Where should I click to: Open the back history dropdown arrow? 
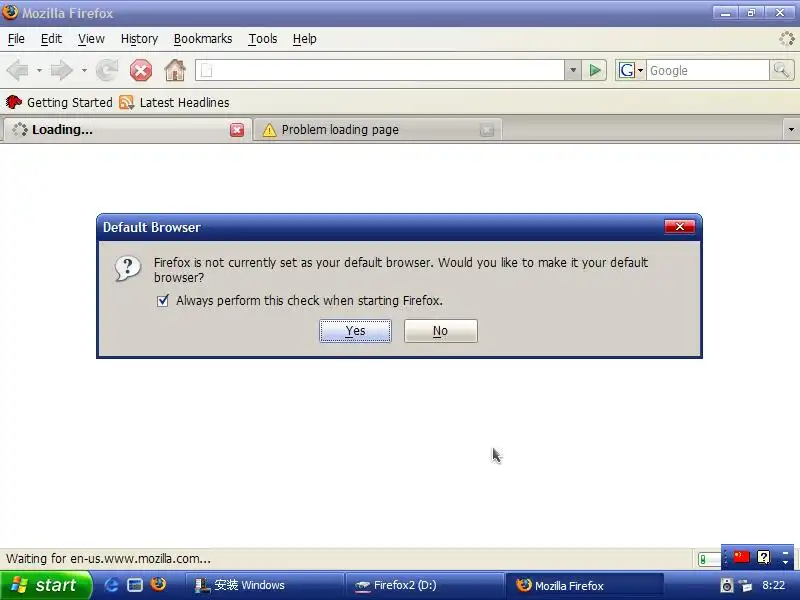39,70
